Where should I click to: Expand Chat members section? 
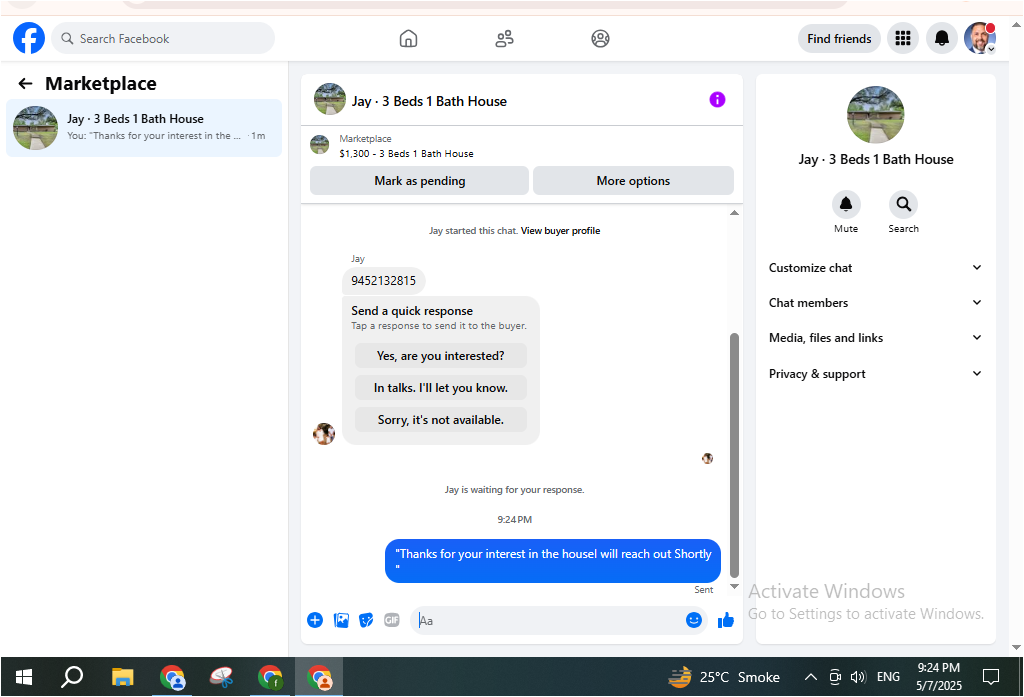tap(875, 302)
